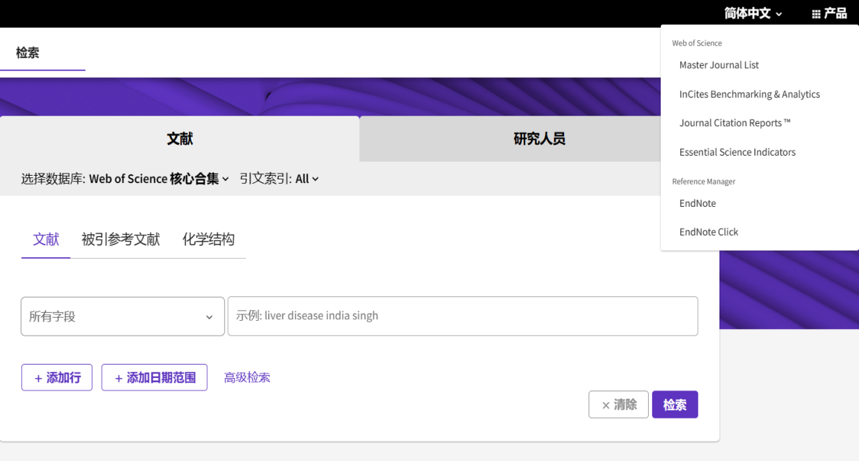This screenshot has width=859, height=461.
Task: Focus the search input with liver disease example
Action: [463, 316]
